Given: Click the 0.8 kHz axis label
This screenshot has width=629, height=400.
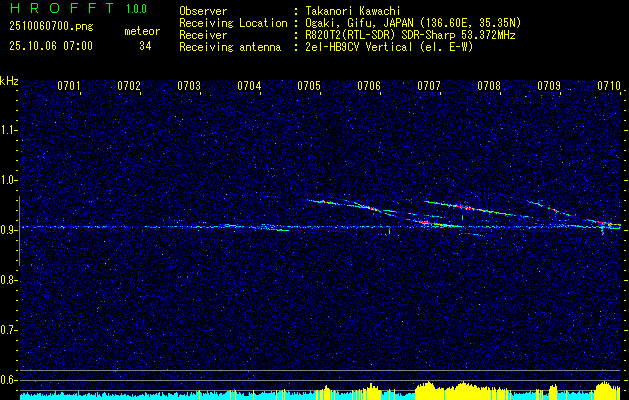Looking at the screenshot, I should [8, 280].
